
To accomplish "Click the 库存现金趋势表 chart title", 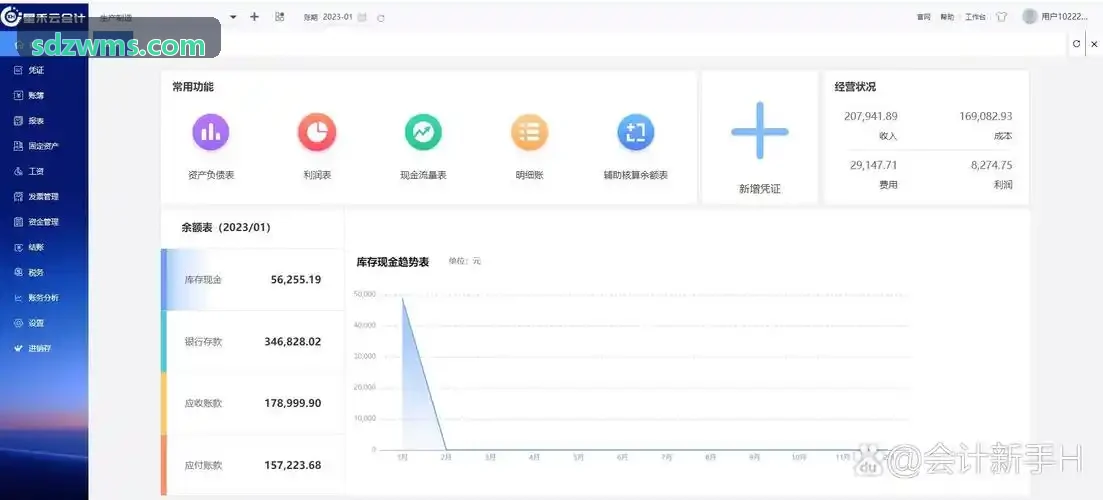I will [393, 262].
